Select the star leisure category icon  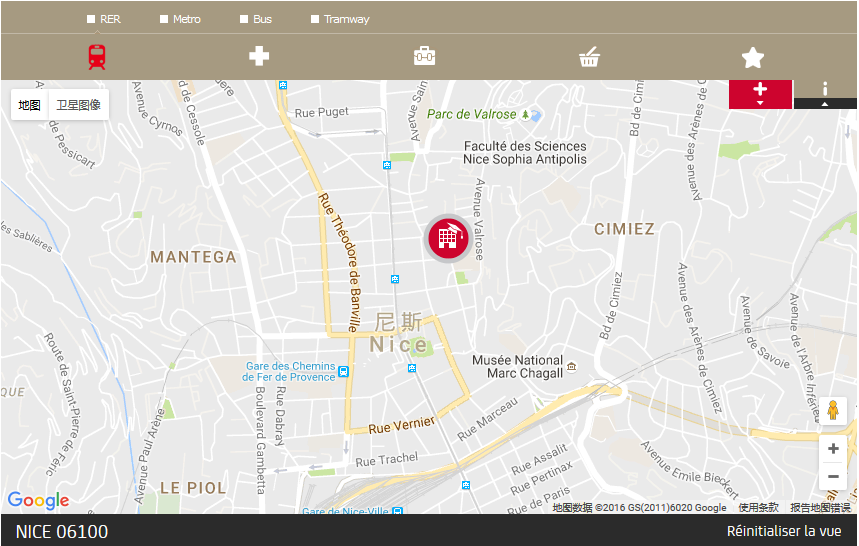pyautogui.click(x=753, y=58)
